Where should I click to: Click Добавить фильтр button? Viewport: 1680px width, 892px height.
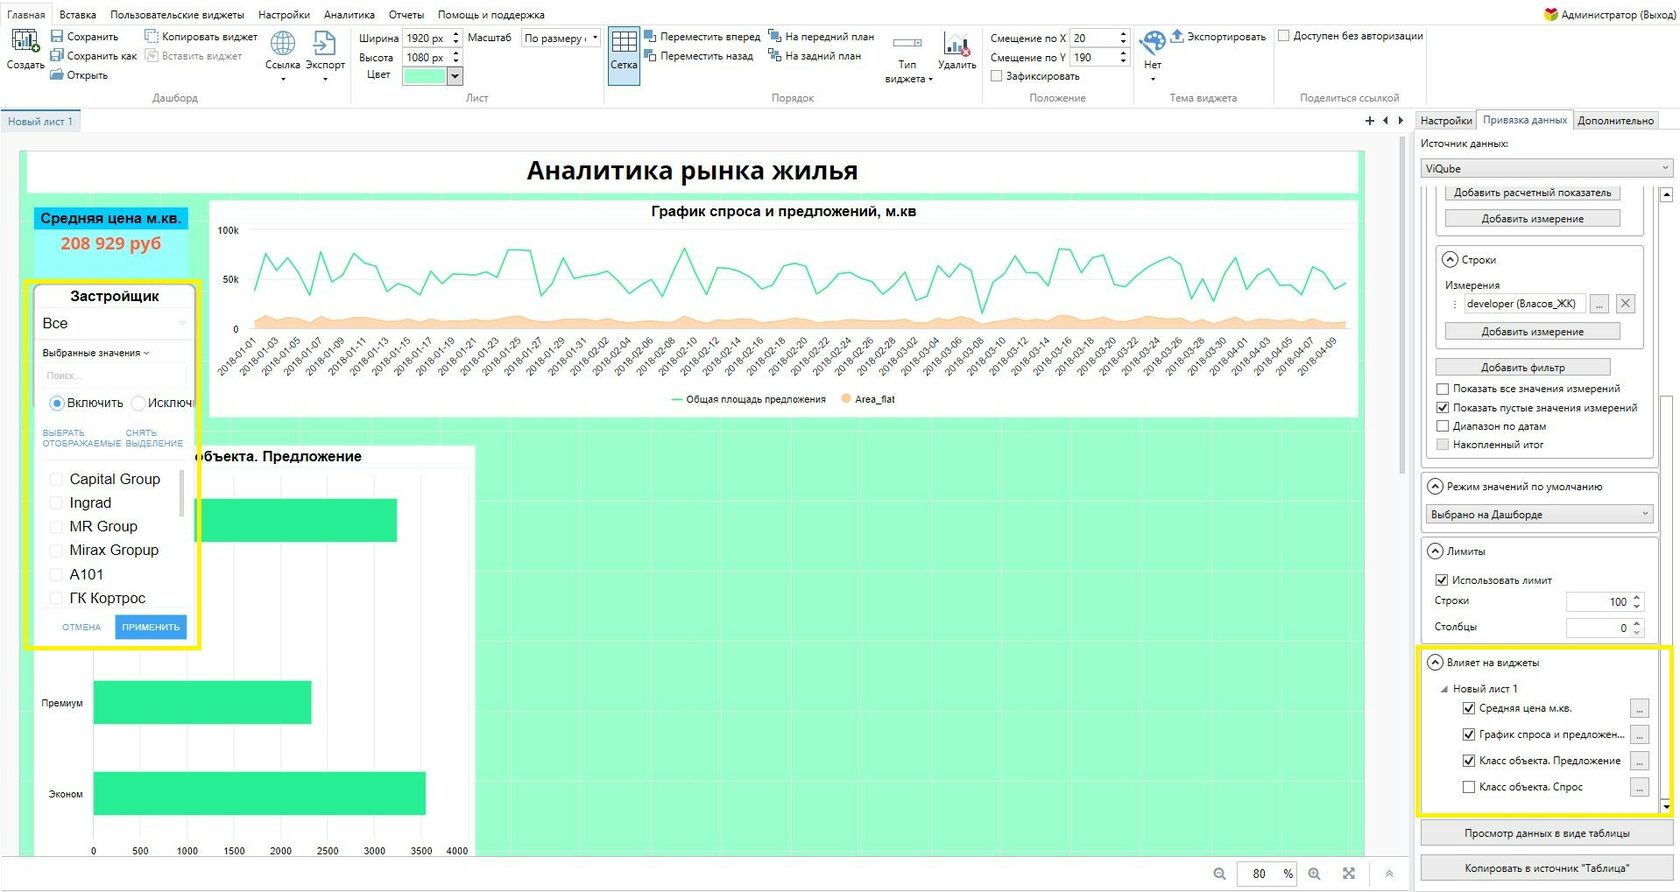point(1522,367)
